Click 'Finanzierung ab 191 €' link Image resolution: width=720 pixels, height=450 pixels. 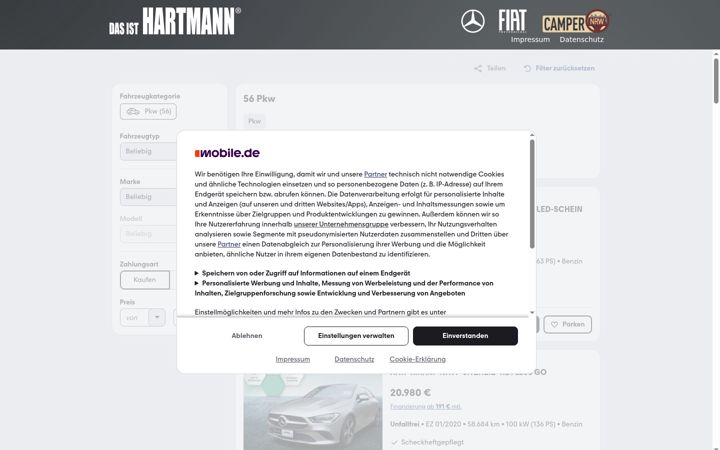pyautogui.click(x=426, y=407)
